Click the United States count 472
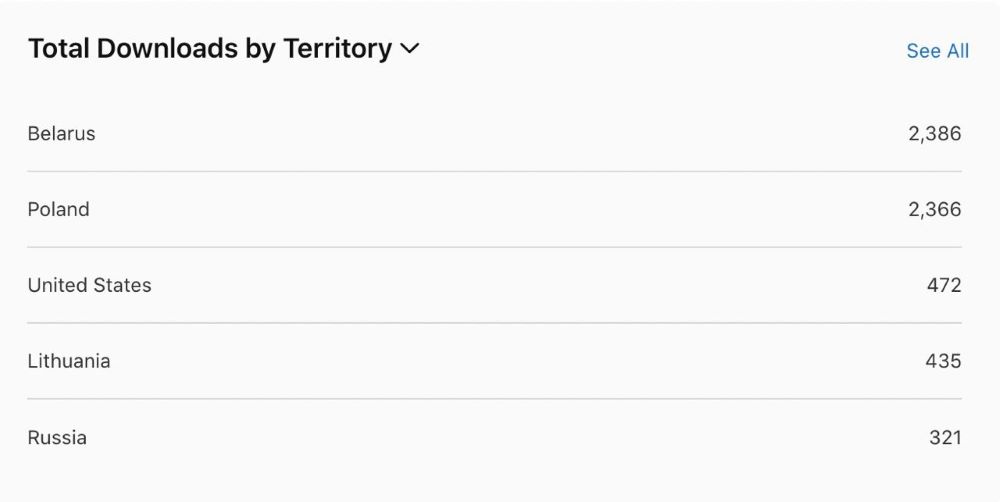The height and width of the screenshot is (502, 1000). click(x=943, y=285)
